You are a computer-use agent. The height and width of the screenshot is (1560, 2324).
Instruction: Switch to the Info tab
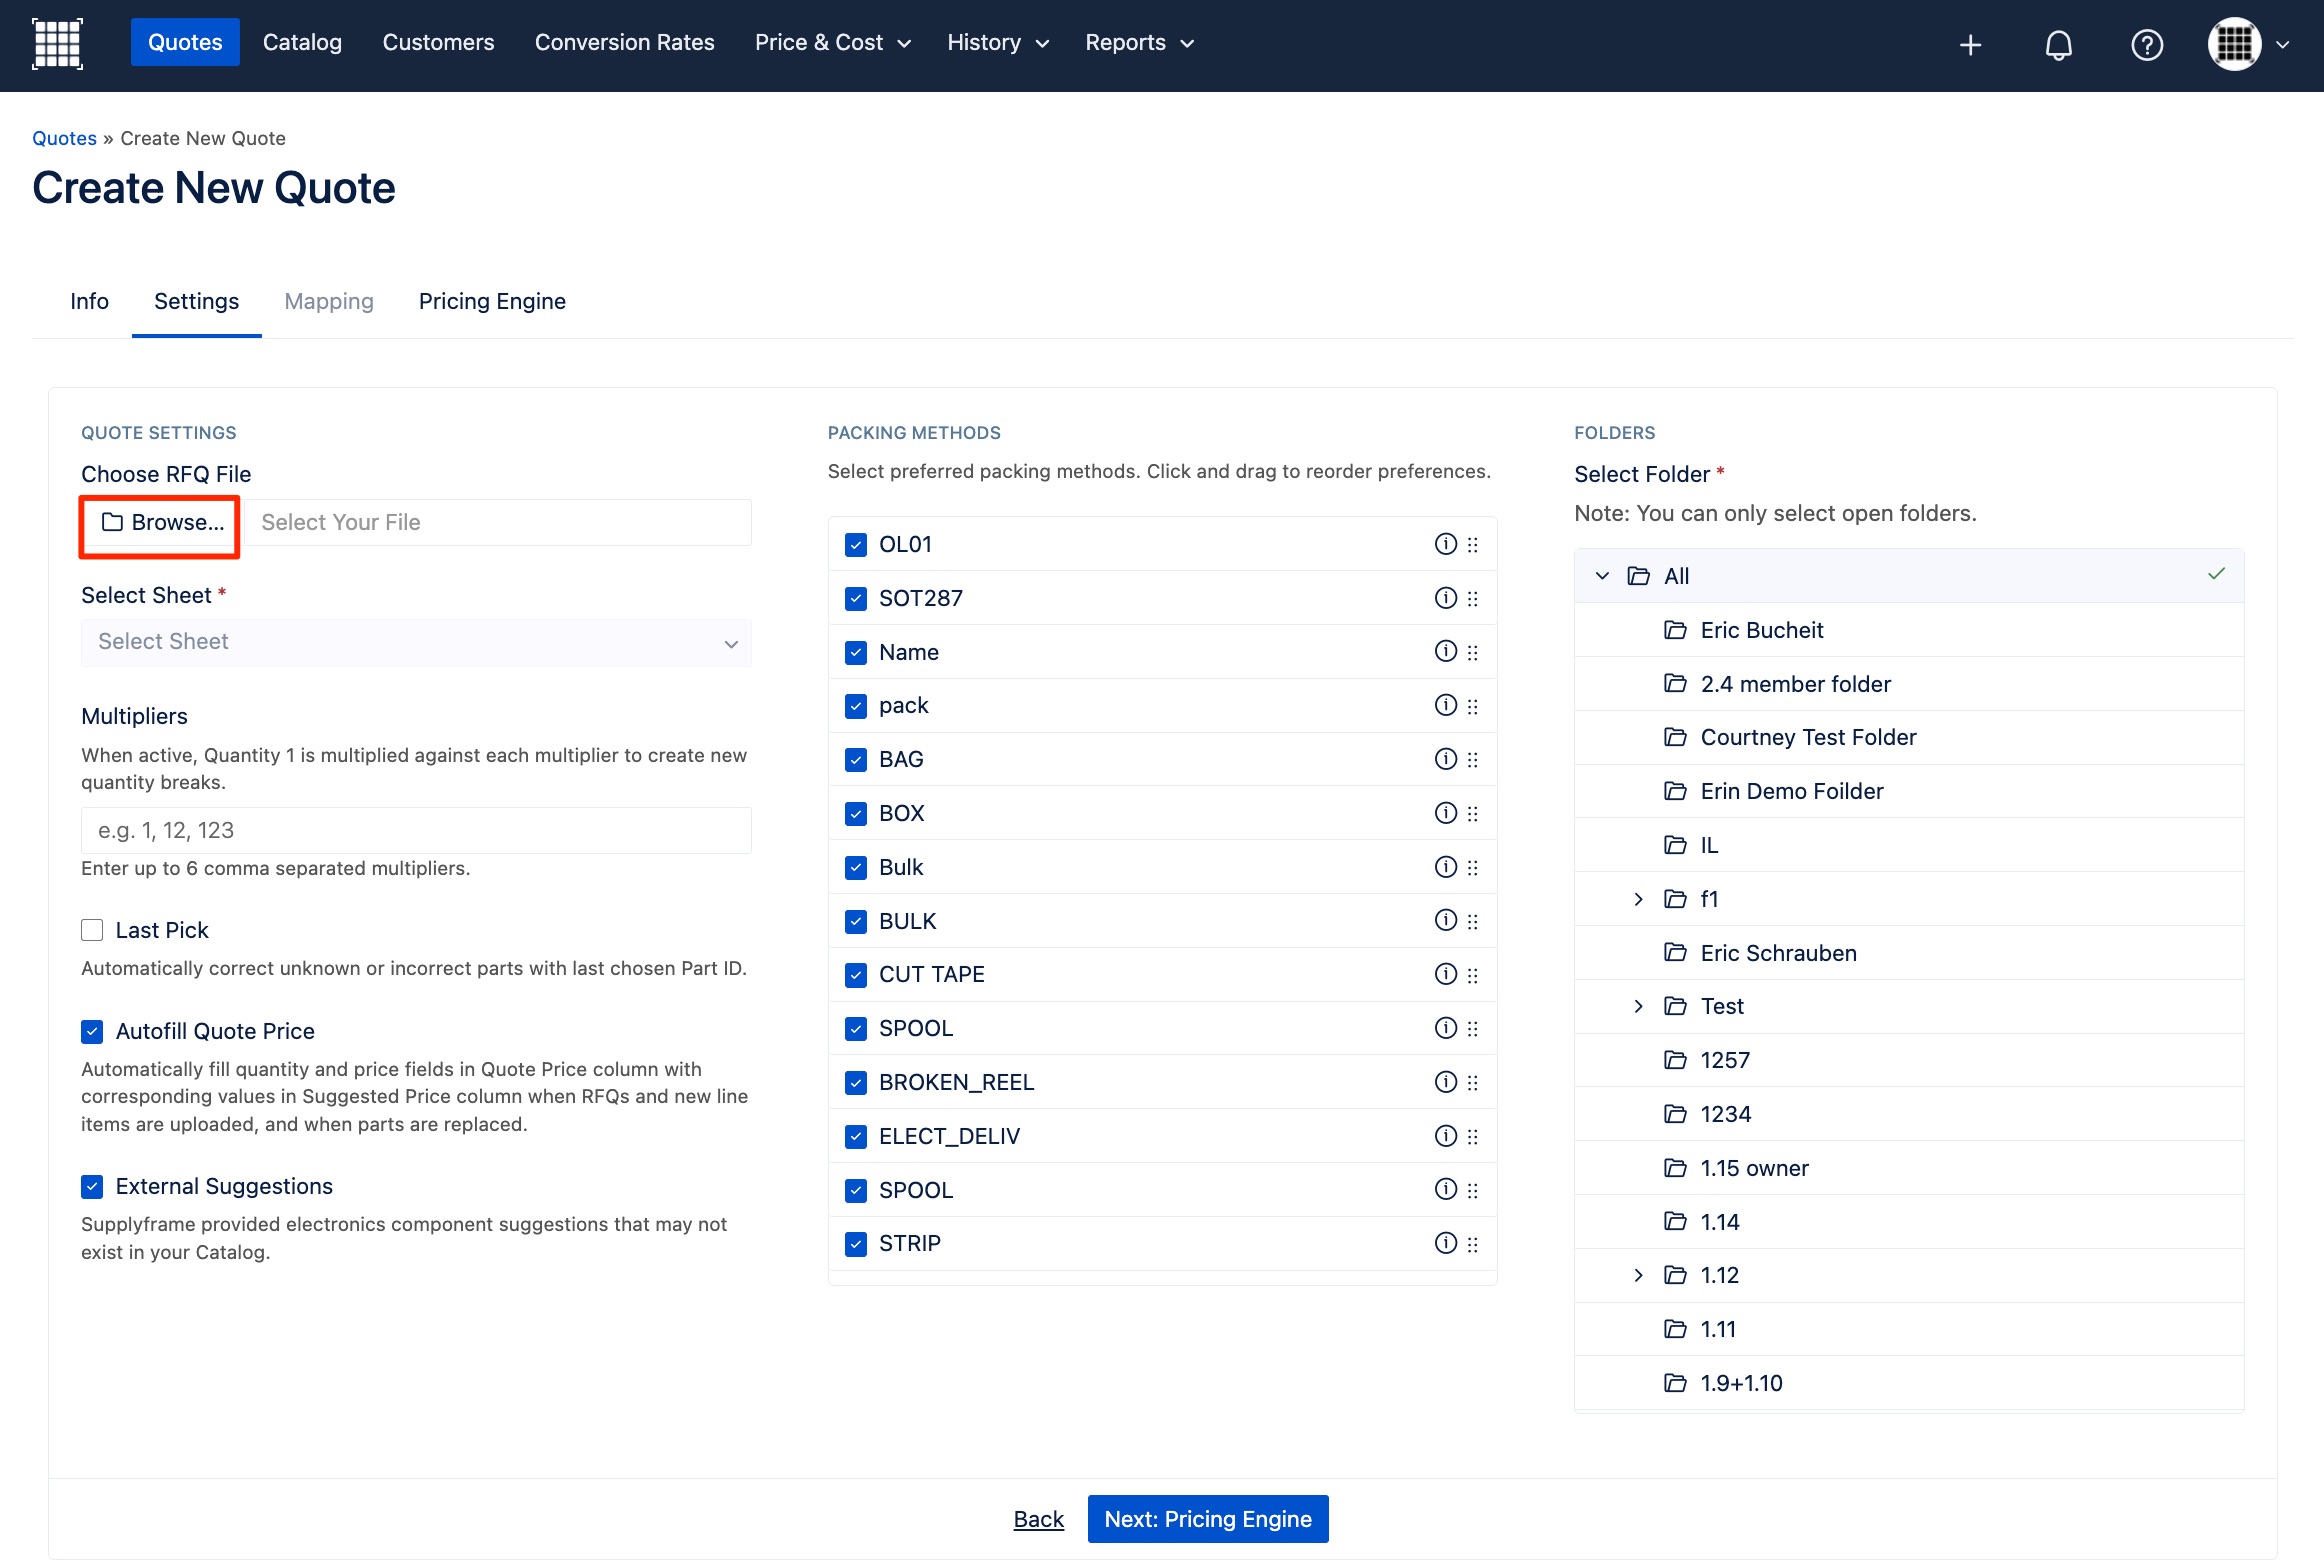point(89,301)
